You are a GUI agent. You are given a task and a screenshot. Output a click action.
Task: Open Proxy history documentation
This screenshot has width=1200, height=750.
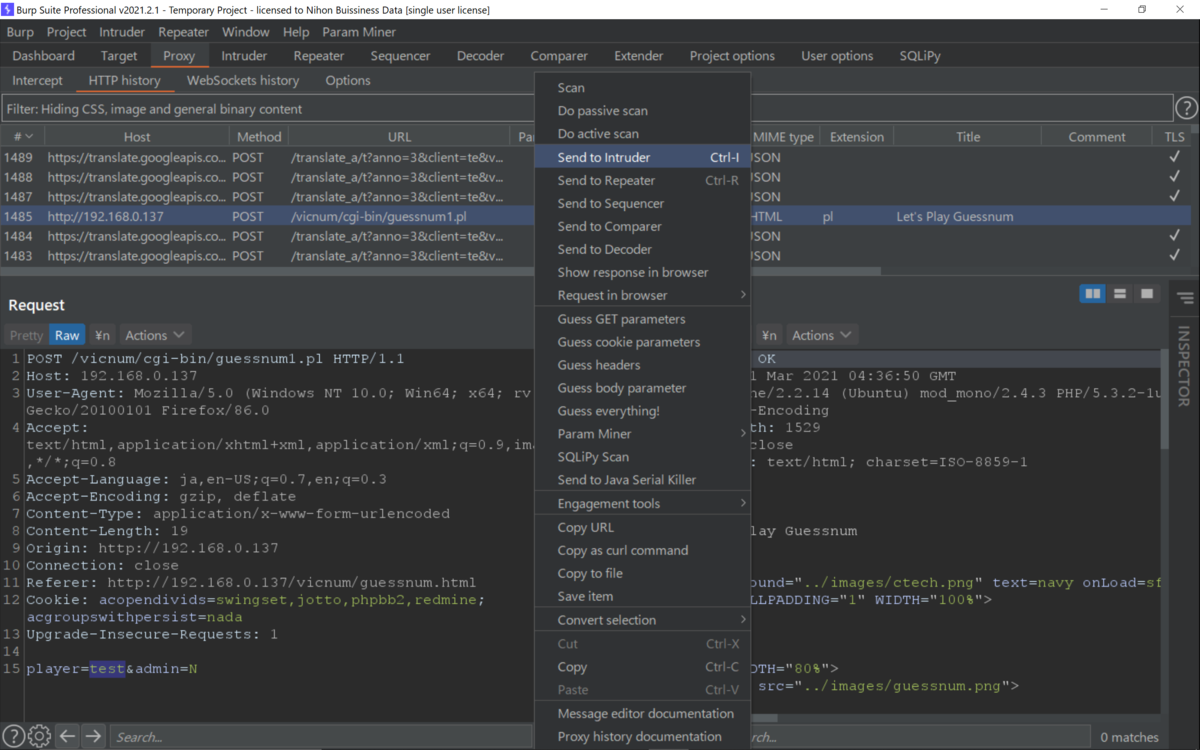(642, 736)
